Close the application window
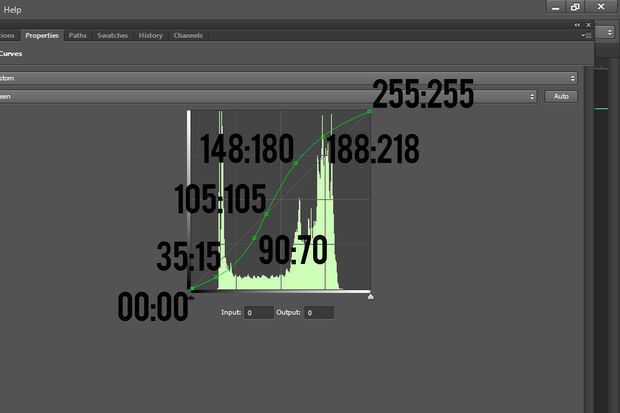This screenshot has width=620, height=413. pyautogui.click(x=601, y=7)
